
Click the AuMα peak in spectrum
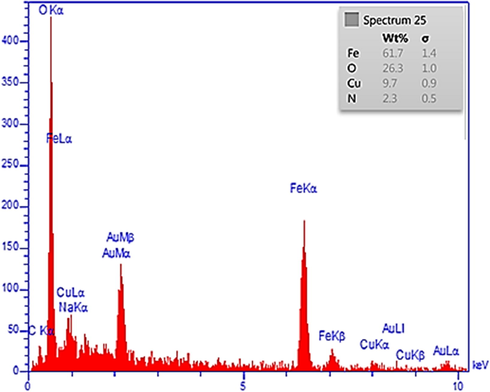click(121, 317)
